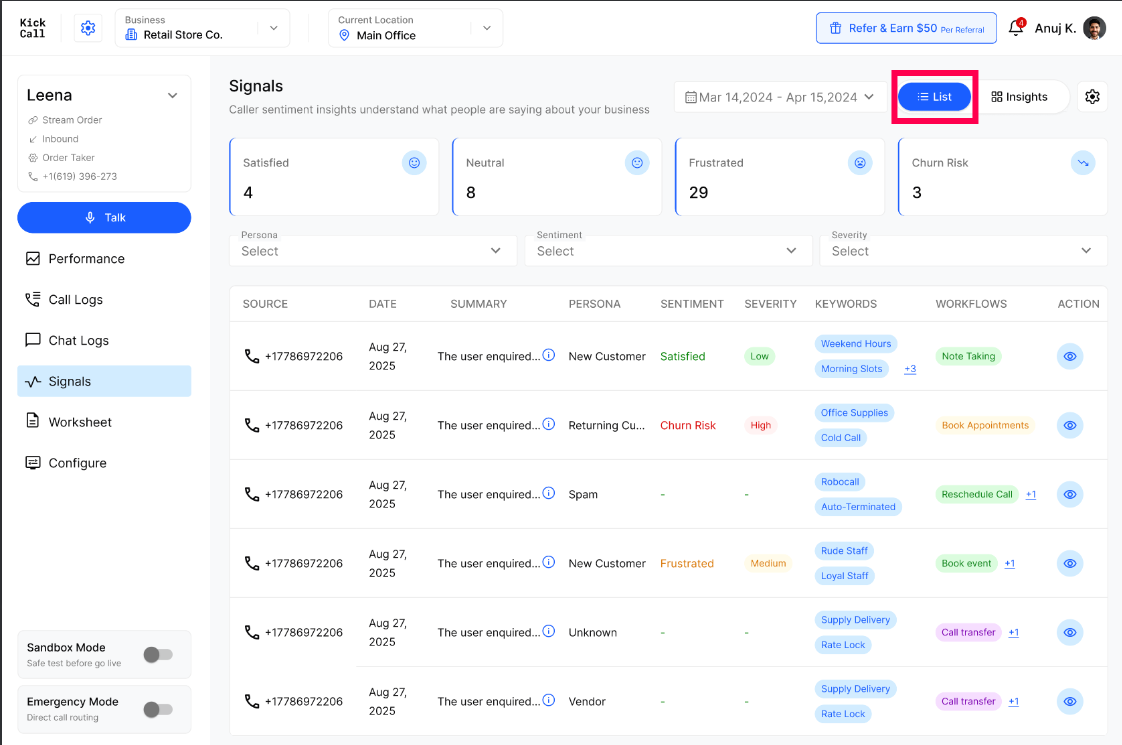
Task: Click the Weekend Hours keyword tag
Action: (x=856, y=344)
